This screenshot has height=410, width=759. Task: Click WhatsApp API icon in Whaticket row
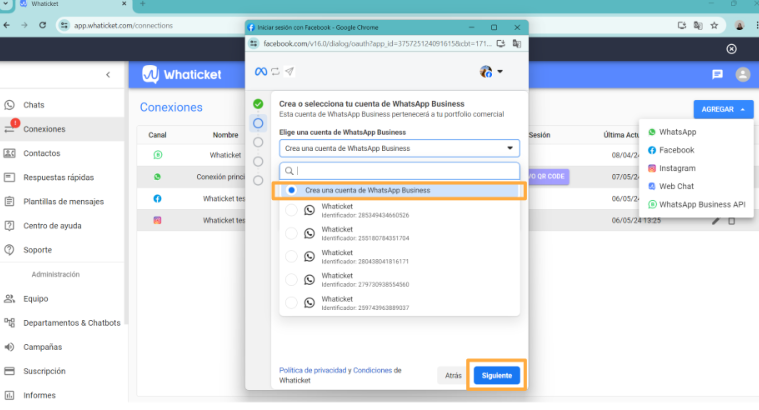[x=157, y=155]
